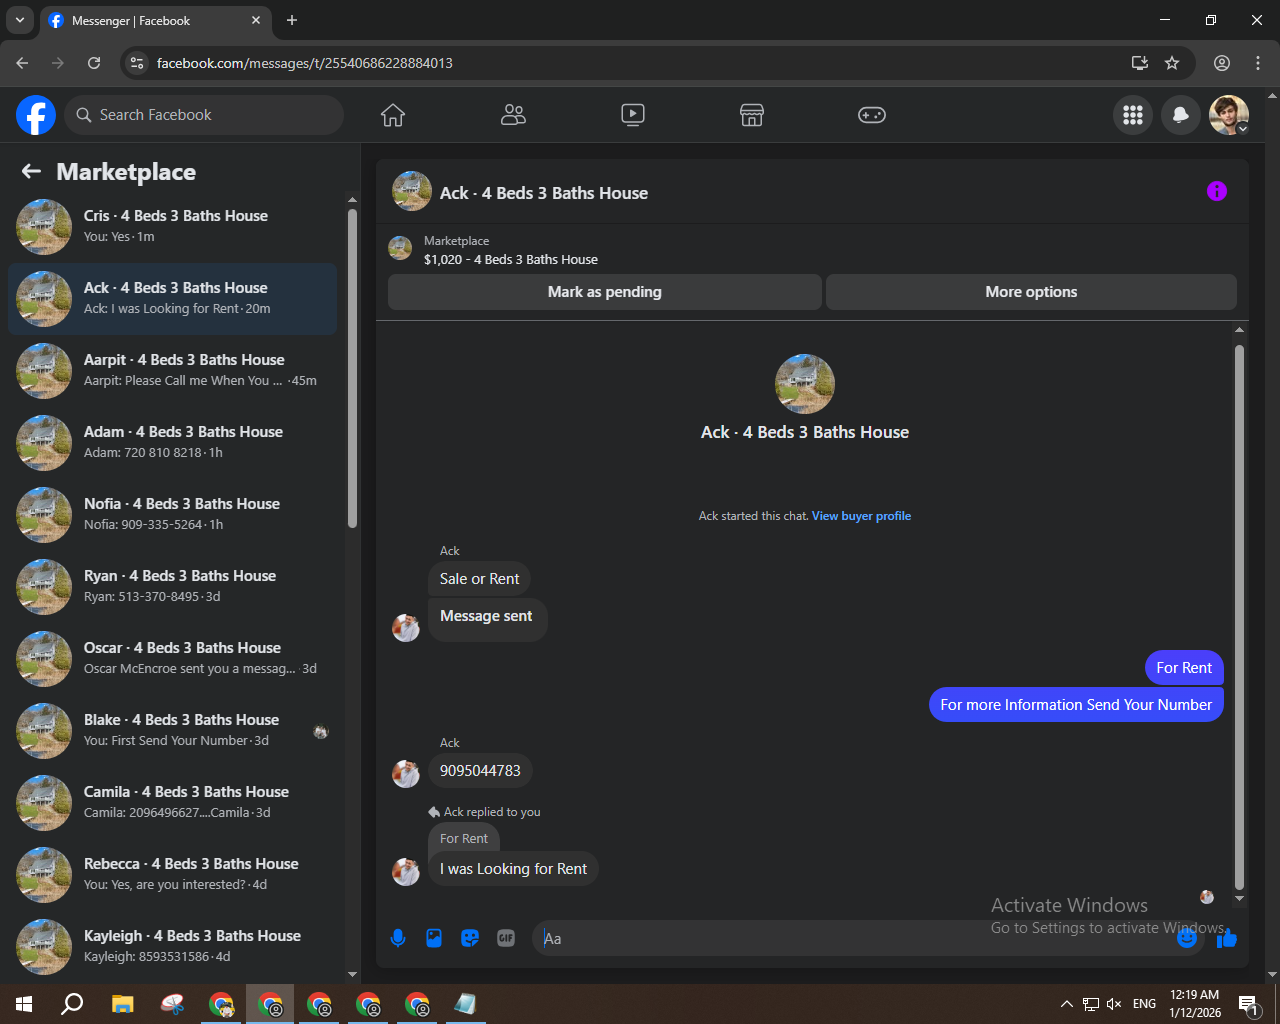Screen dimensions: 1280x1024
Task: Open the Gaming controller icon
Action: click(x=872, y=115)
